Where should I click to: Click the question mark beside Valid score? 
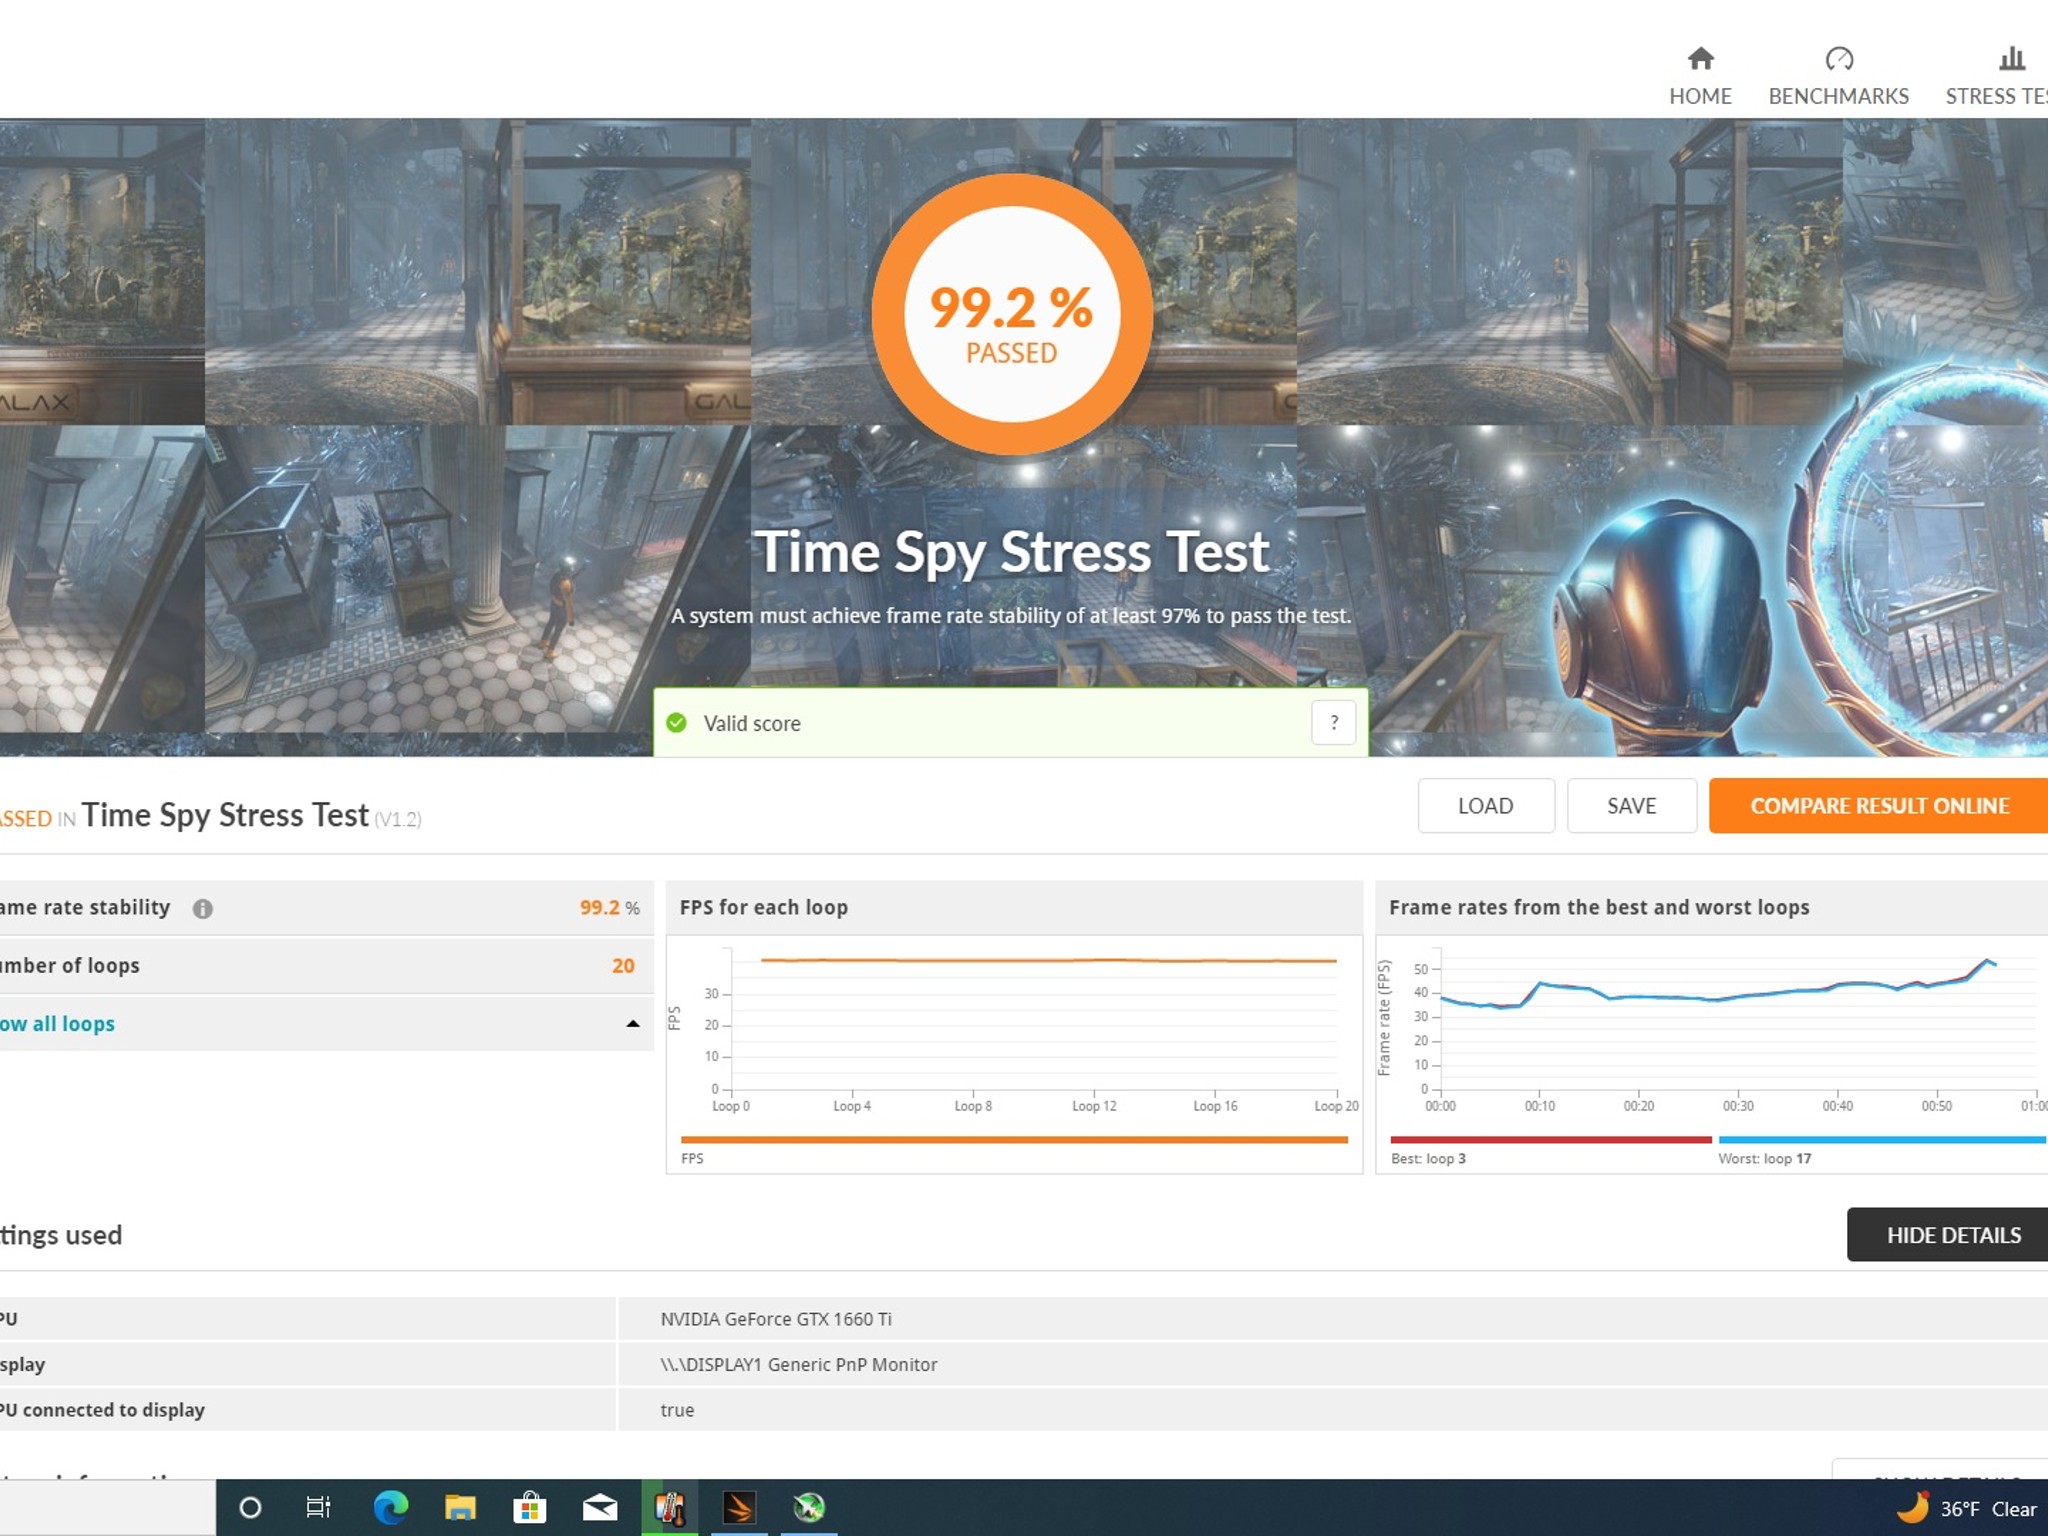click(1333, 722)
